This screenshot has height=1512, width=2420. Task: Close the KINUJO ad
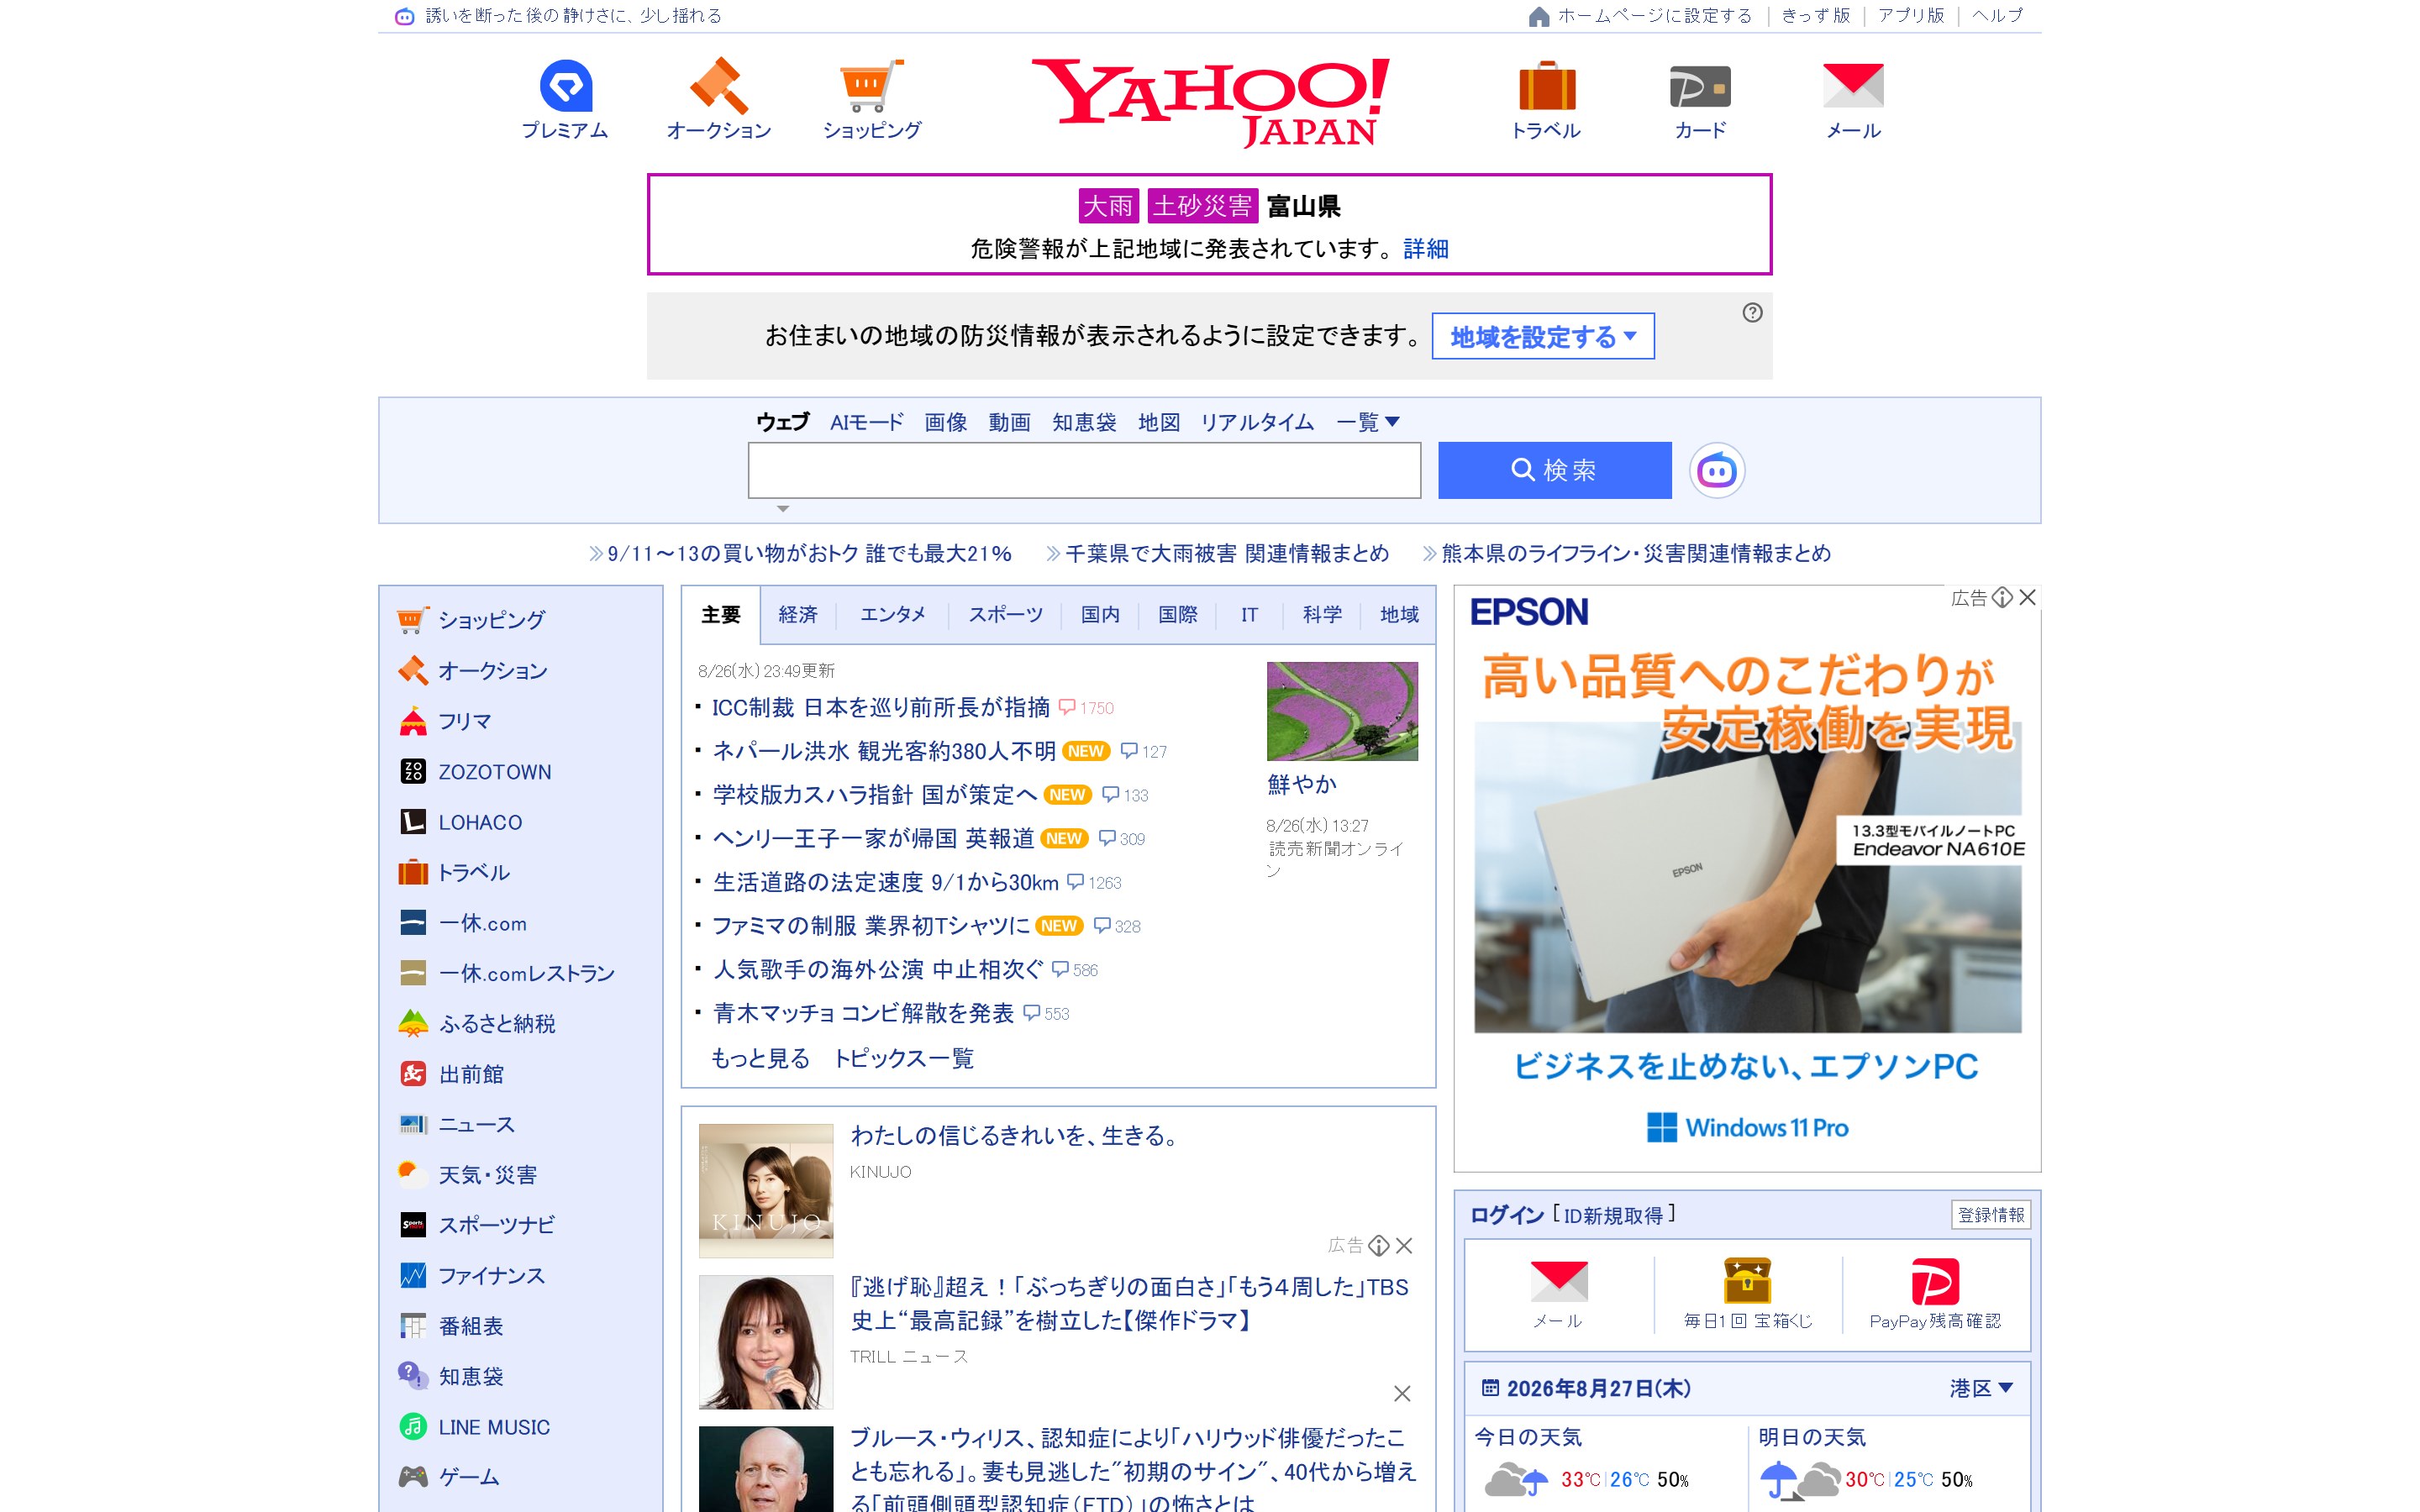1404,1245
